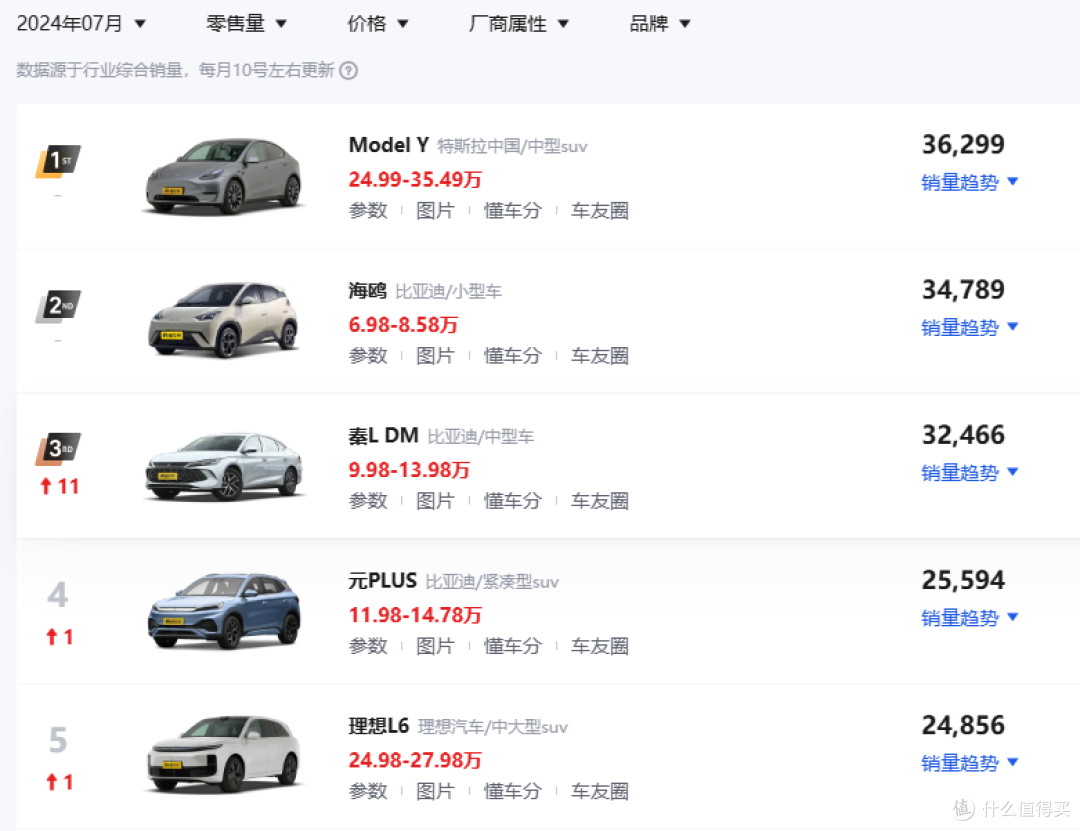Click the help question mark icon

point(349,70)
